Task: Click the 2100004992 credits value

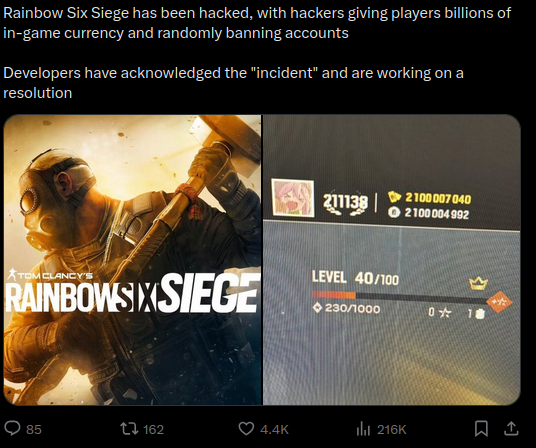Action: click(437, 214)
